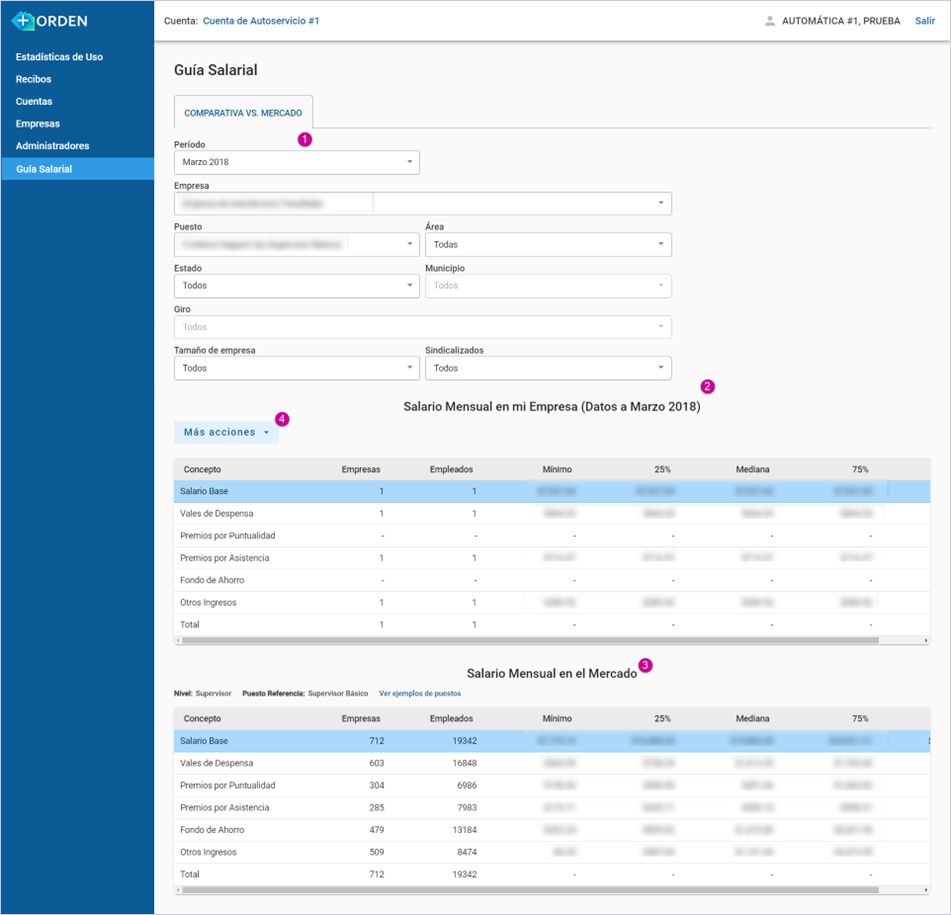Click the pink marker number 2
951x915 pixels.
pos(708,386)
